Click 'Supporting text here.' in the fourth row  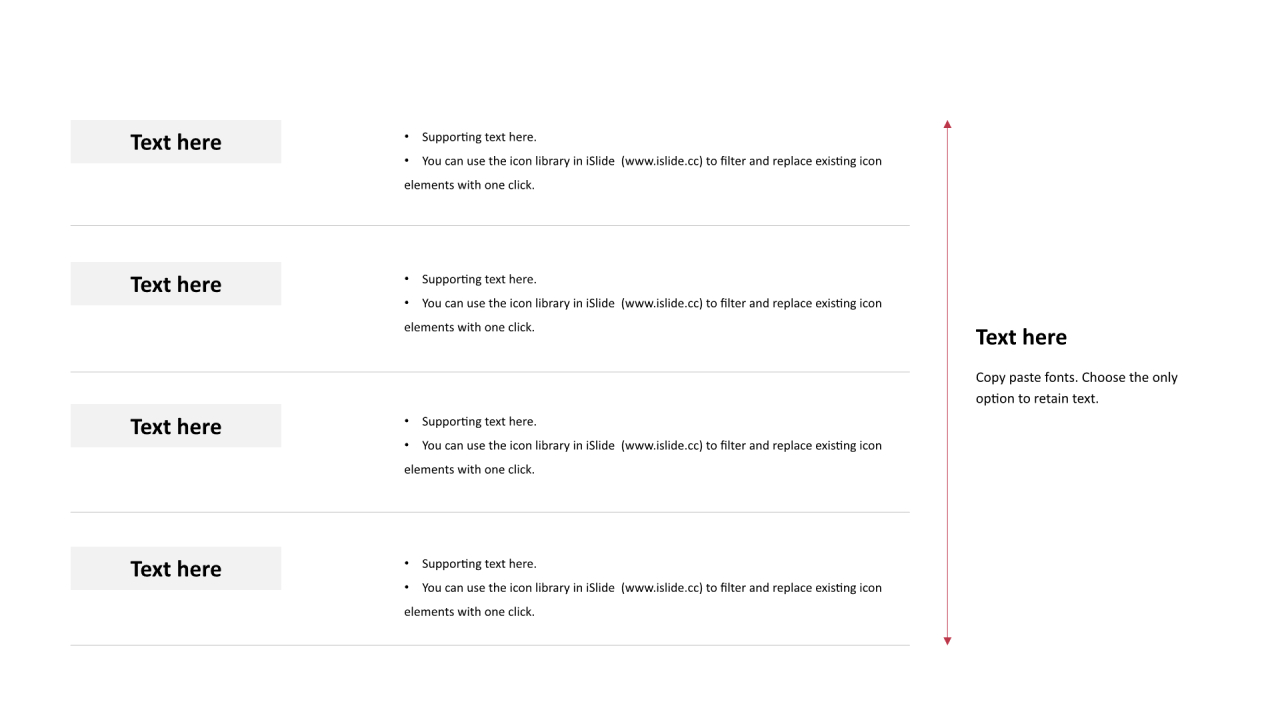click(479, 563)
